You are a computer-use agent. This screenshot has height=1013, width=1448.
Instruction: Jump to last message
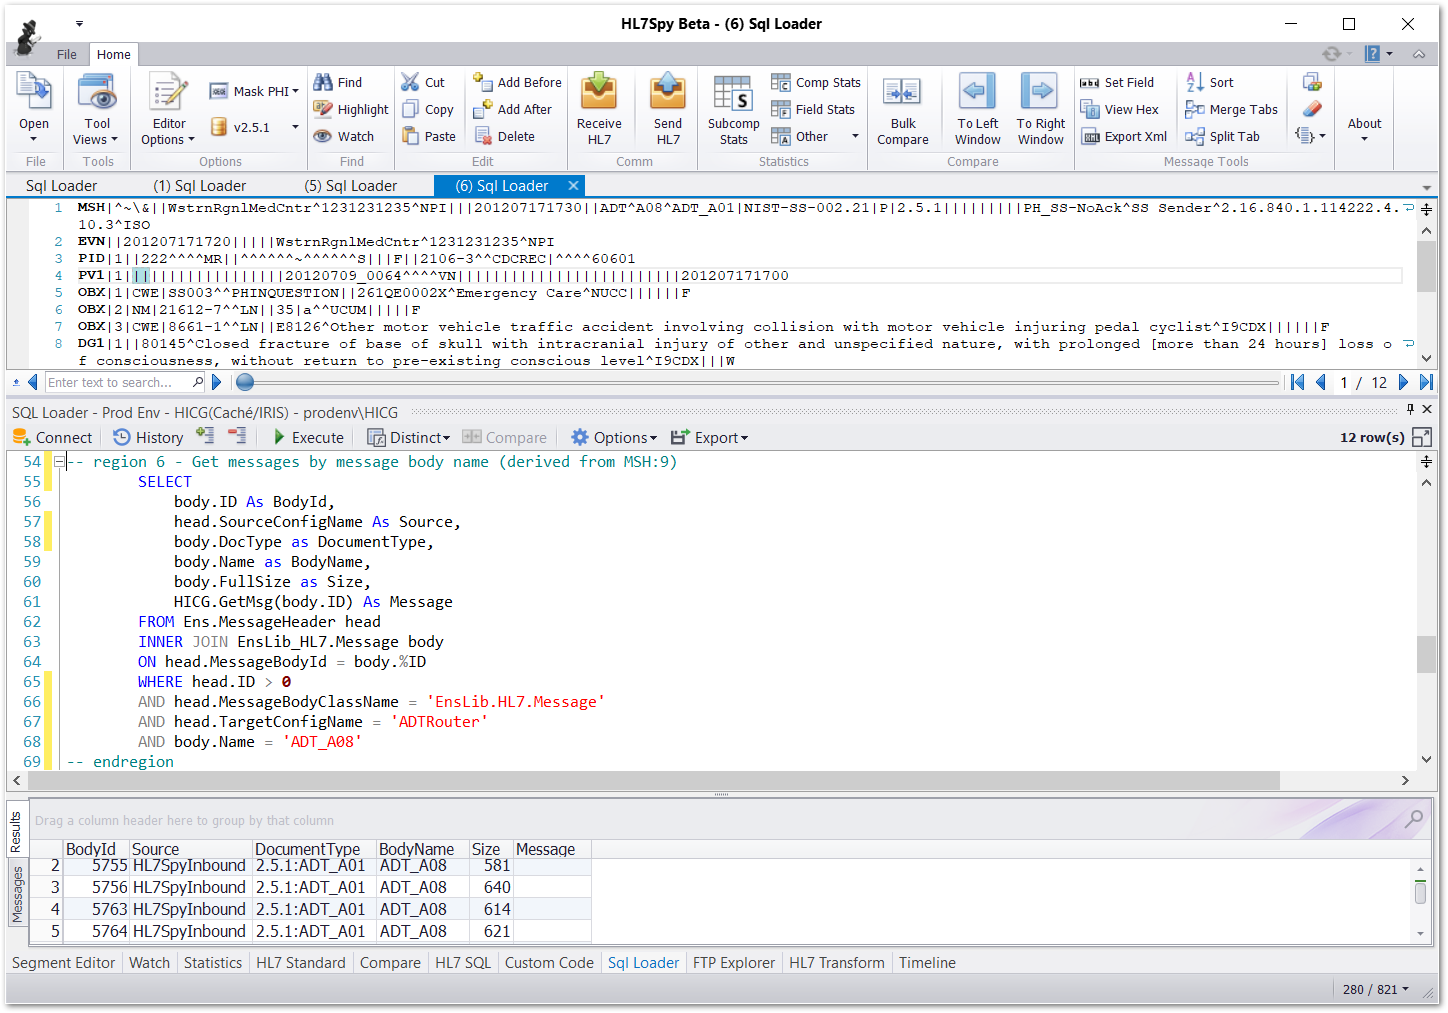(1425, 382)
